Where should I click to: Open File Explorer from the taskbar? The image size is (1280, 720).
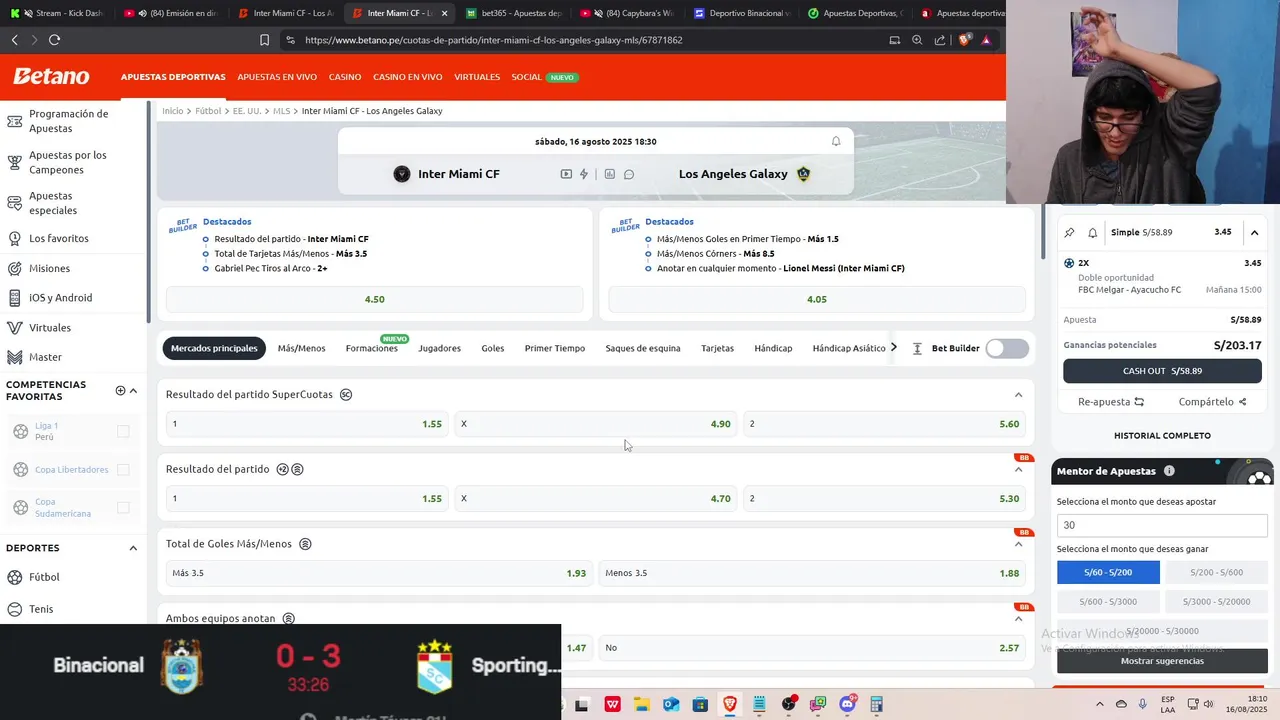click(x=641, y=704)
